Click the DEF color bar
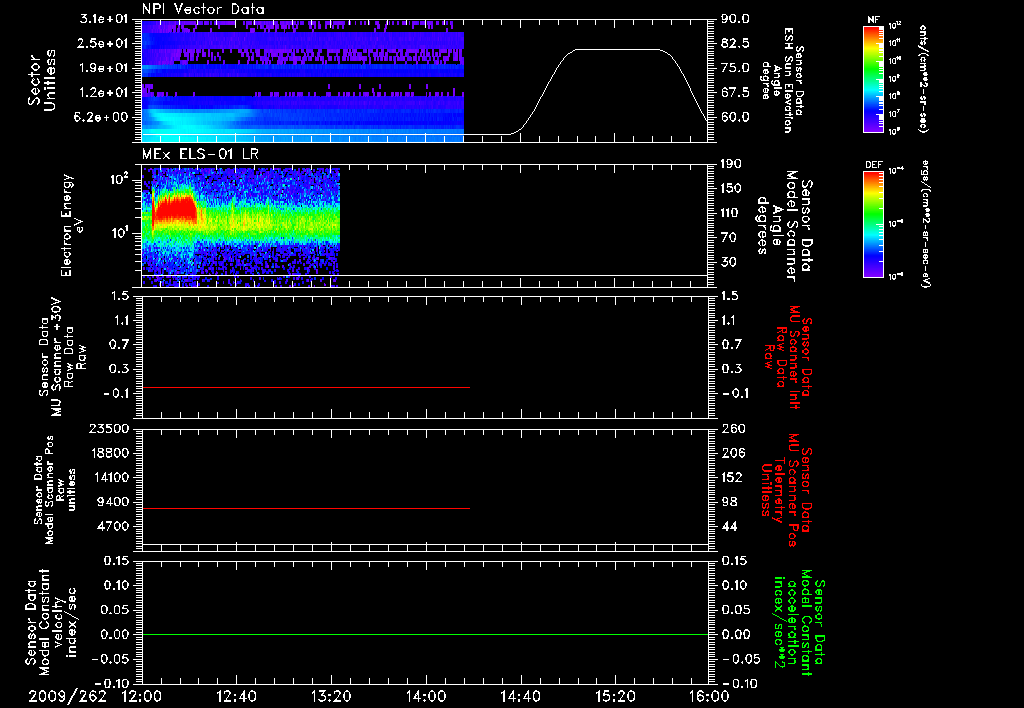Screen dimensions: 1024x708 point(874,224)
